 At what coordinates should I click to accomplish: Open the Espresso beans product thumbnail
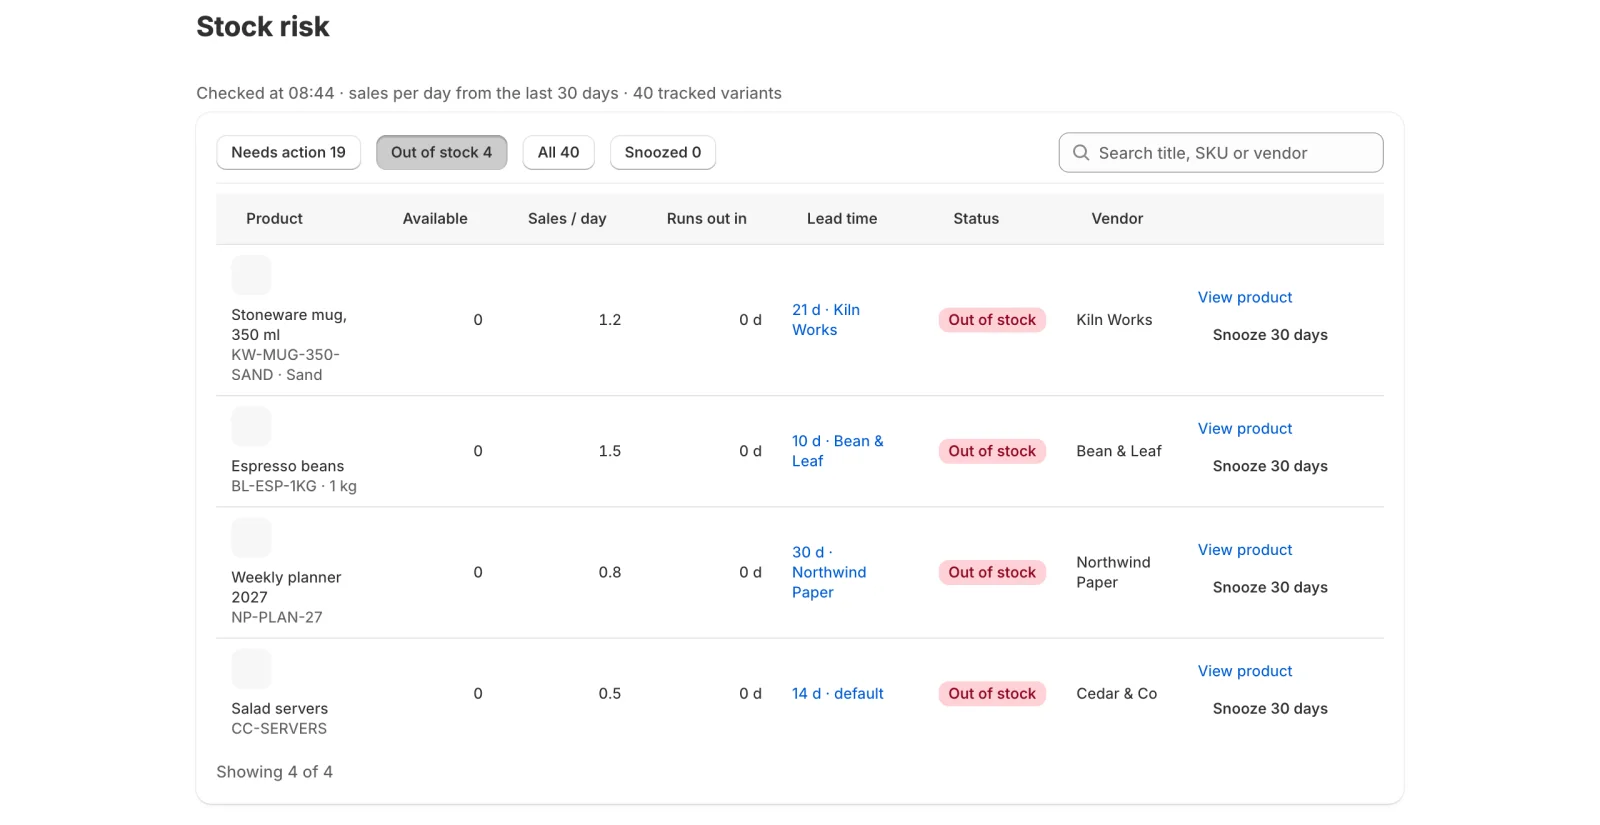point(251,426)
